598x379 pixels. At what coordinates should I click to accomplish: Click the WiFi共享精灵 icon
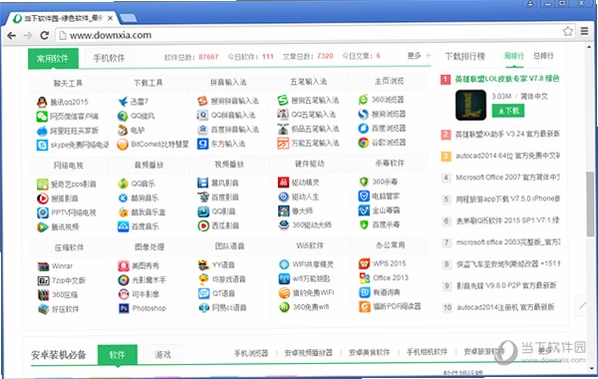[284, 264]
